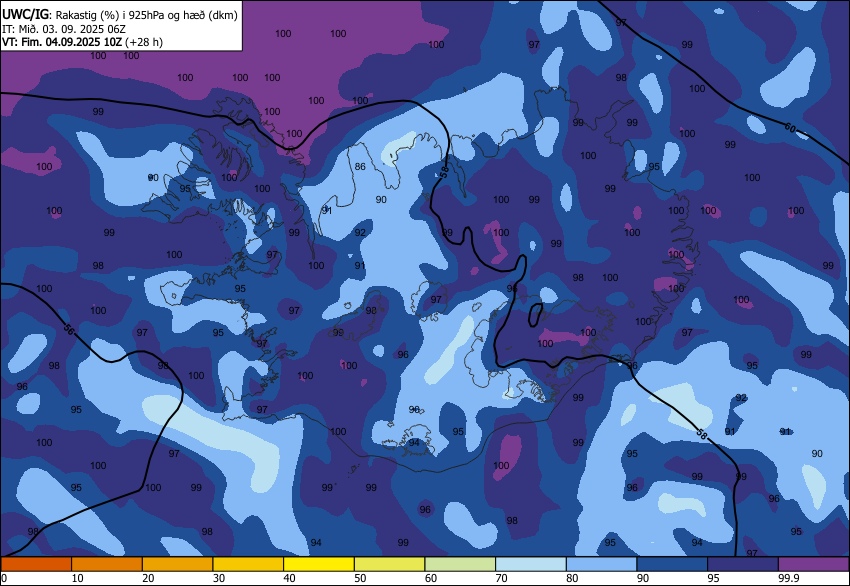Click the legend scale label '30'

pyautogui.click(x=218, y=578)
